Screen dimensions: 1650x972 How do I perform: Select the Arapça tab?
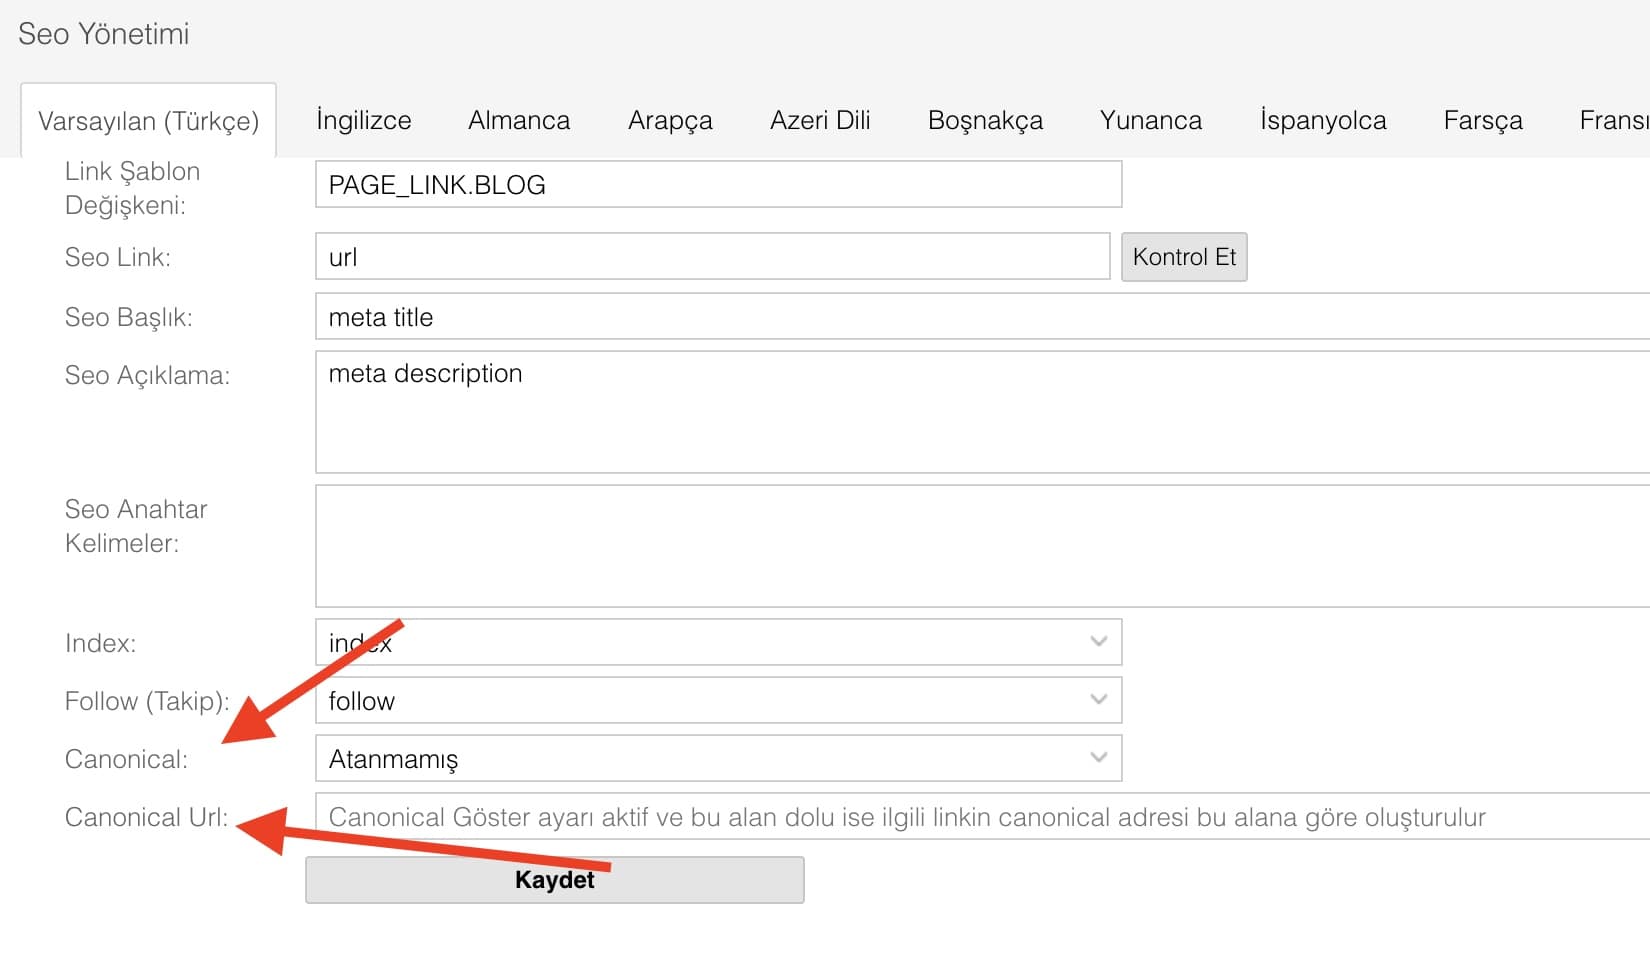tap(670, 120)
